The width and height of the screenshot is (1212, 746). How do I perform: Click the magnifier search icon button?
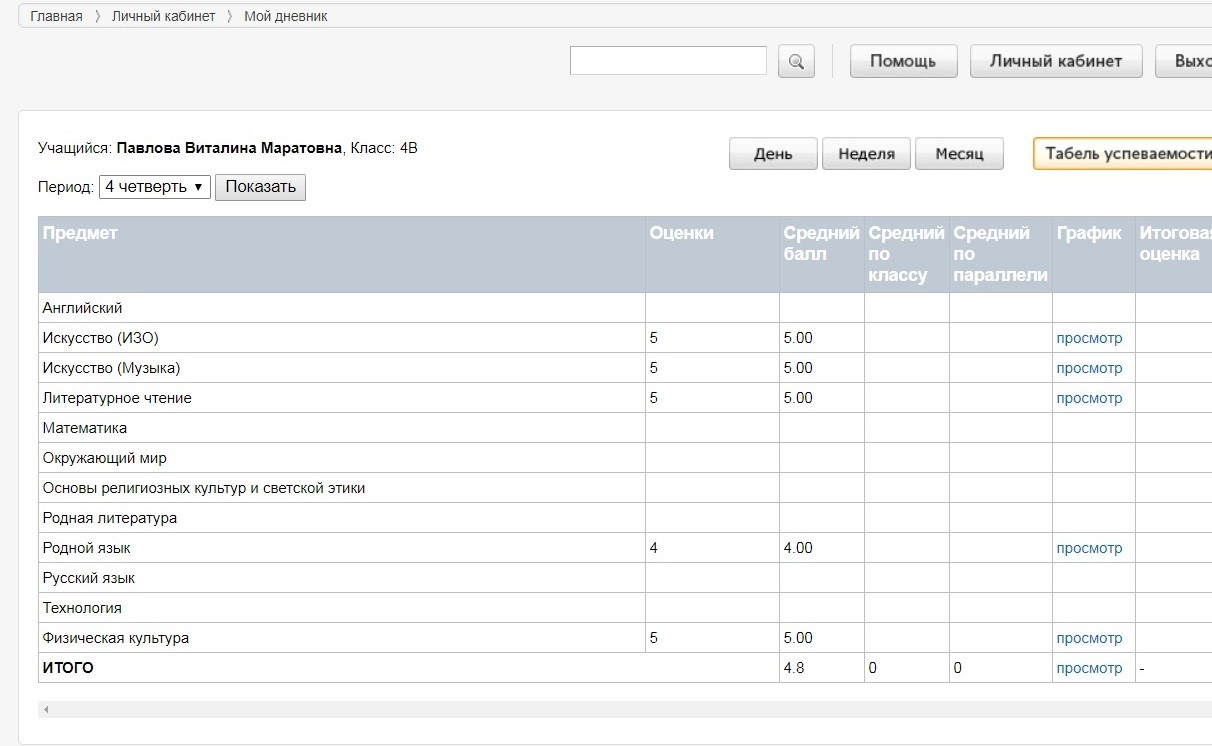click(796, 61)
